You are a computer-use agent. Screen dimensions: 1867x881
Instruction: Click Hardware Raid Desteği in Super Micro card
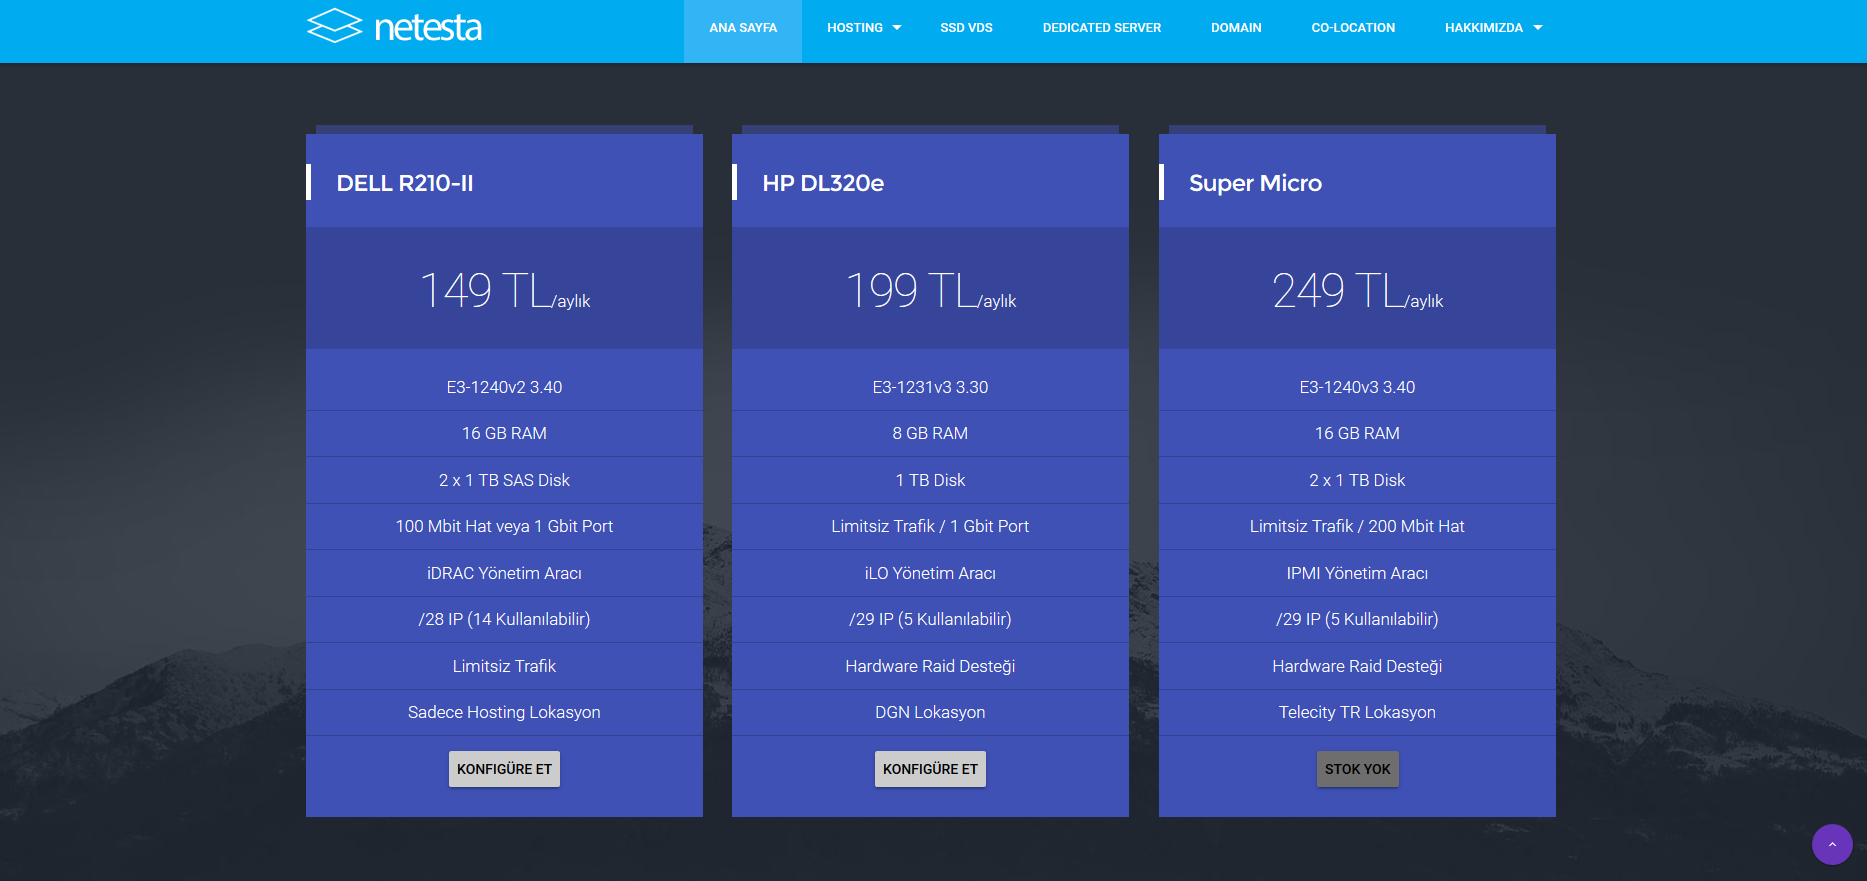(1357, 666)
